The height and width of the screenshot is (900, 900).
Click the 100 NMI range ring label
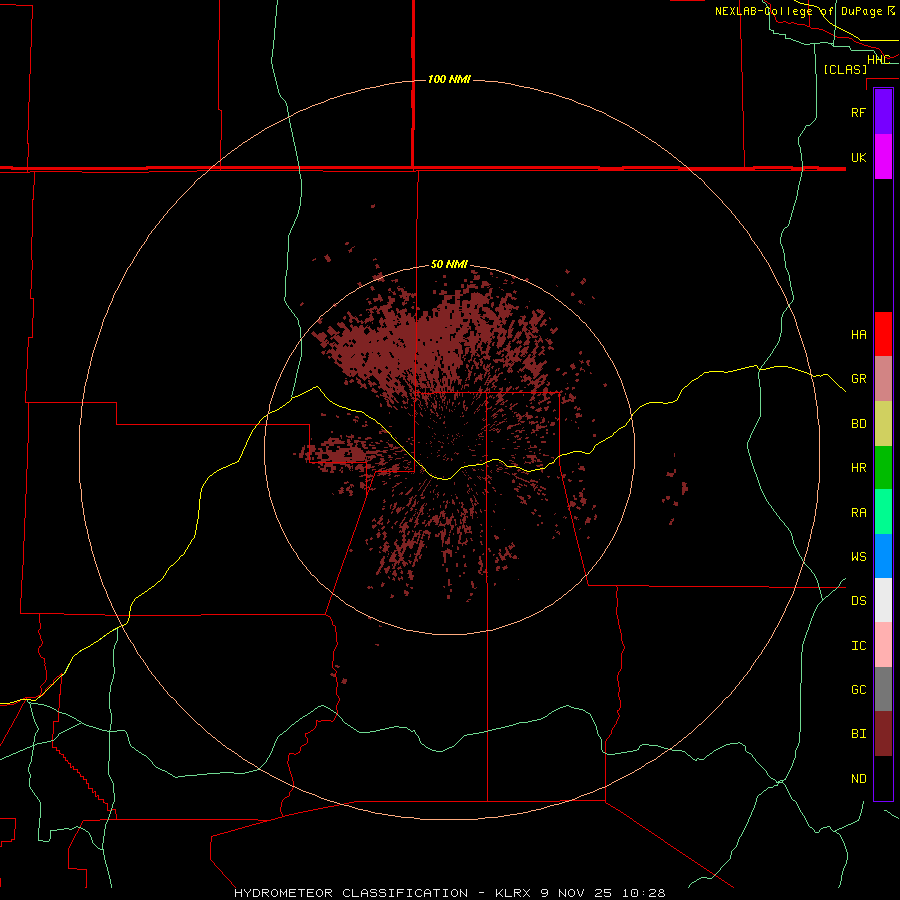click(x=449, y=79)
